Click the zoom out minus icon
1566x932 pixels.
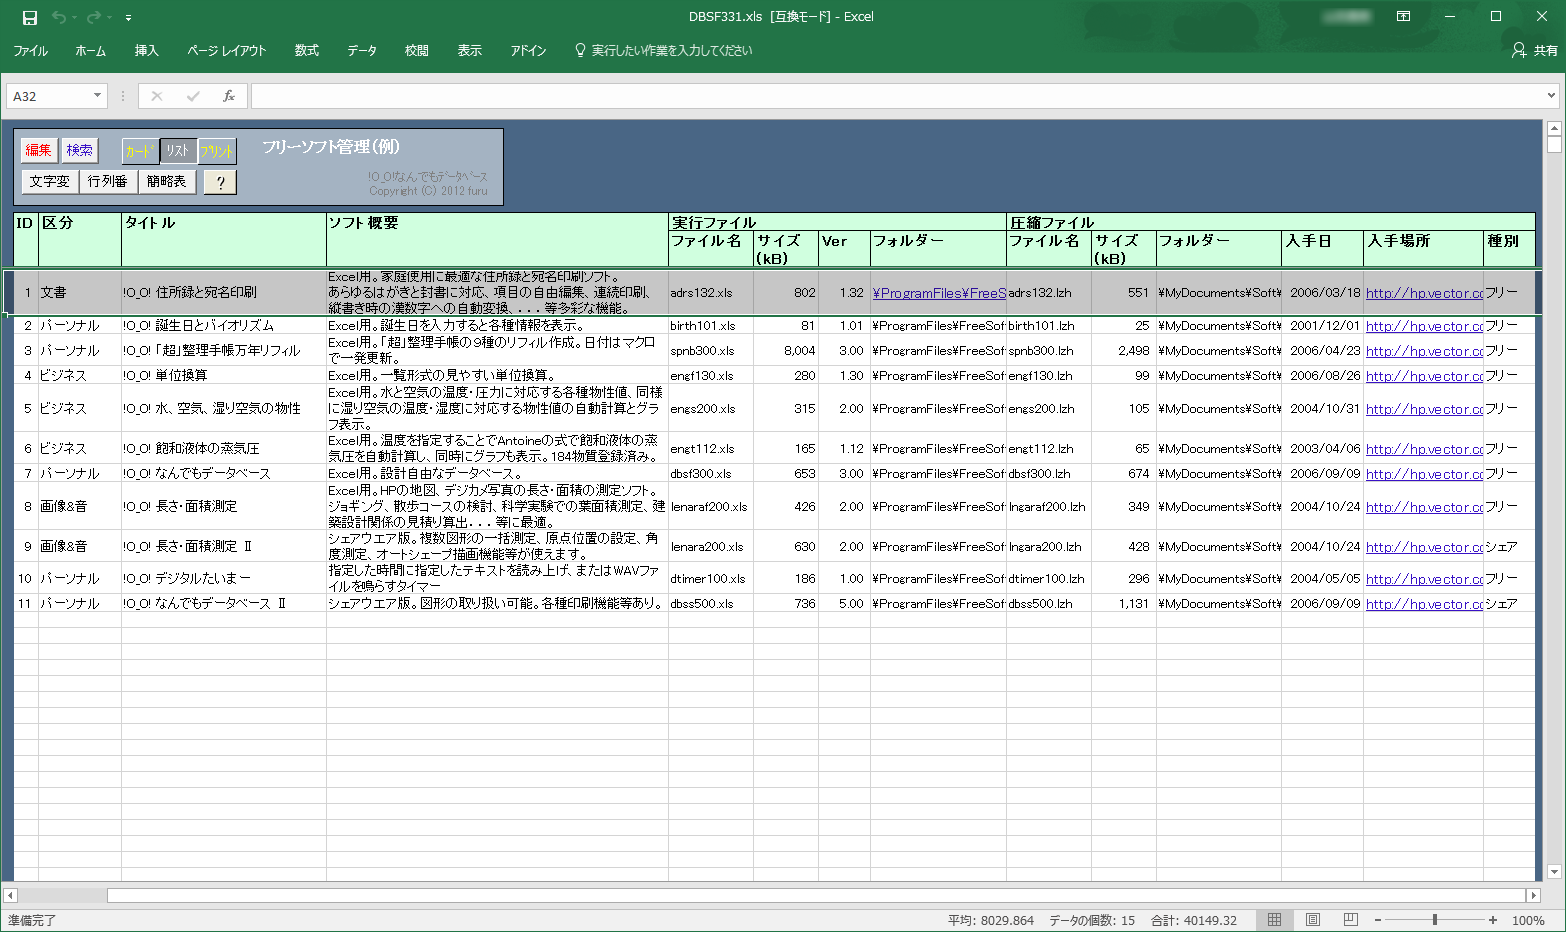tap(1378, 920)
